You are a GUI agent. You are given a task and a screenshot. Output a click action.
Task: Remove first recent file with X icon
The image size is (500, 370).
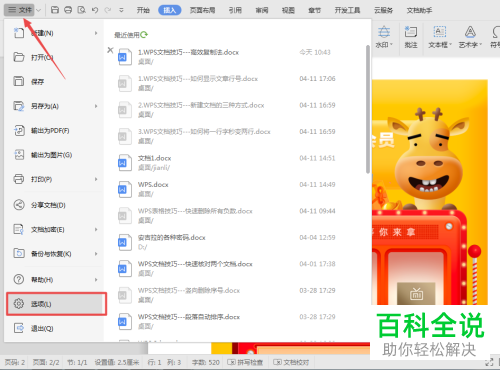coord(110,50)
